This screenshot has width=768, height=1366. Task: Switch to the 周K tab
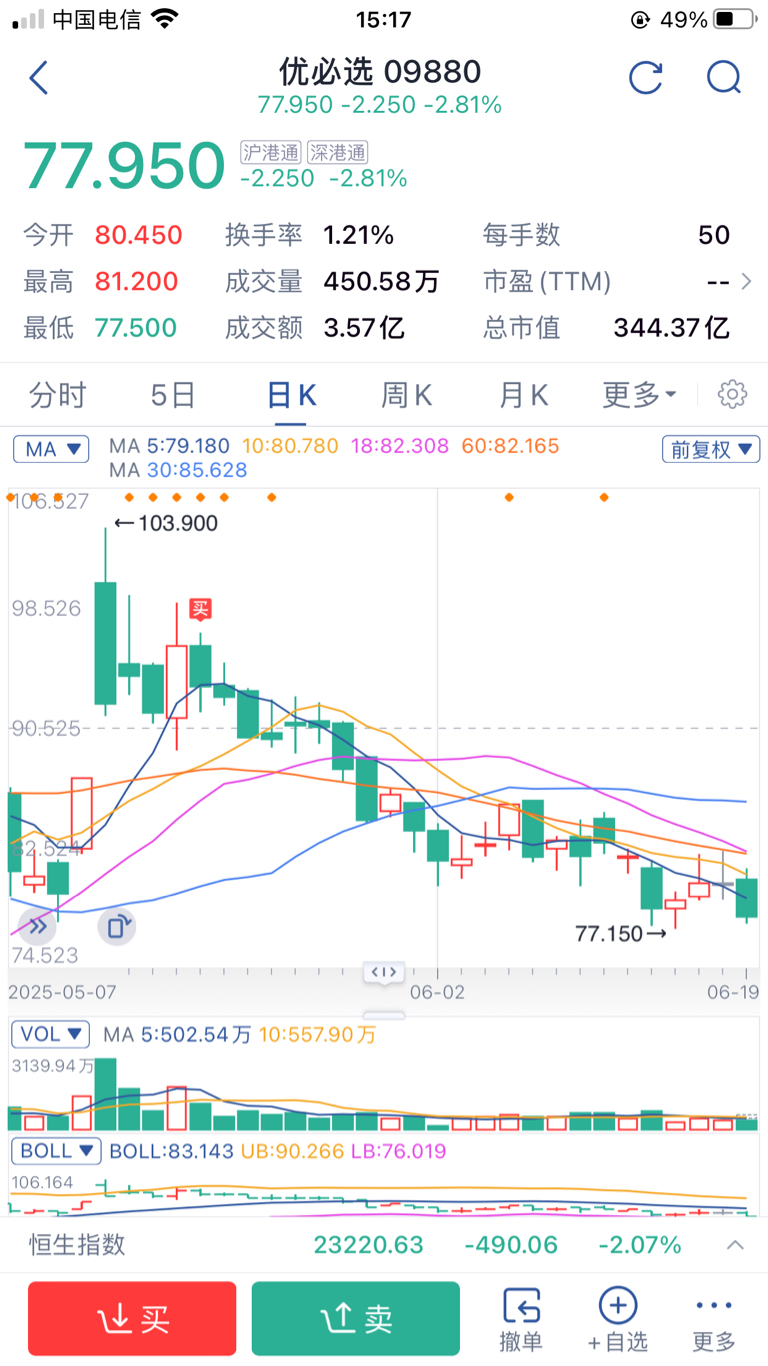pos(406,395)
